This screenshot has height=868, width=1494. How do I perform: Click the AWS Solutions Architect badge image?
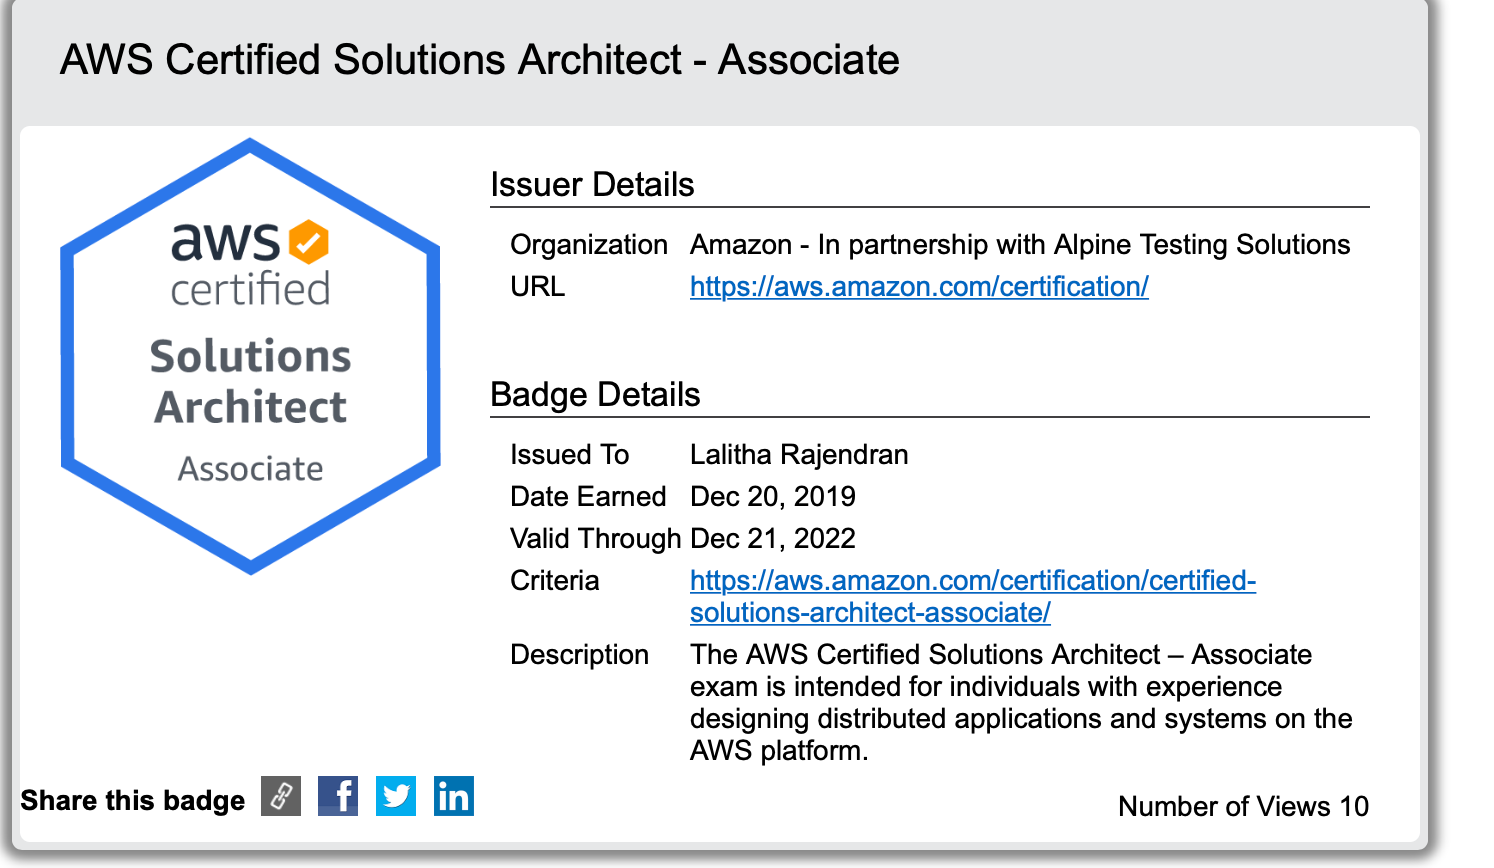[x=250, y=356]
